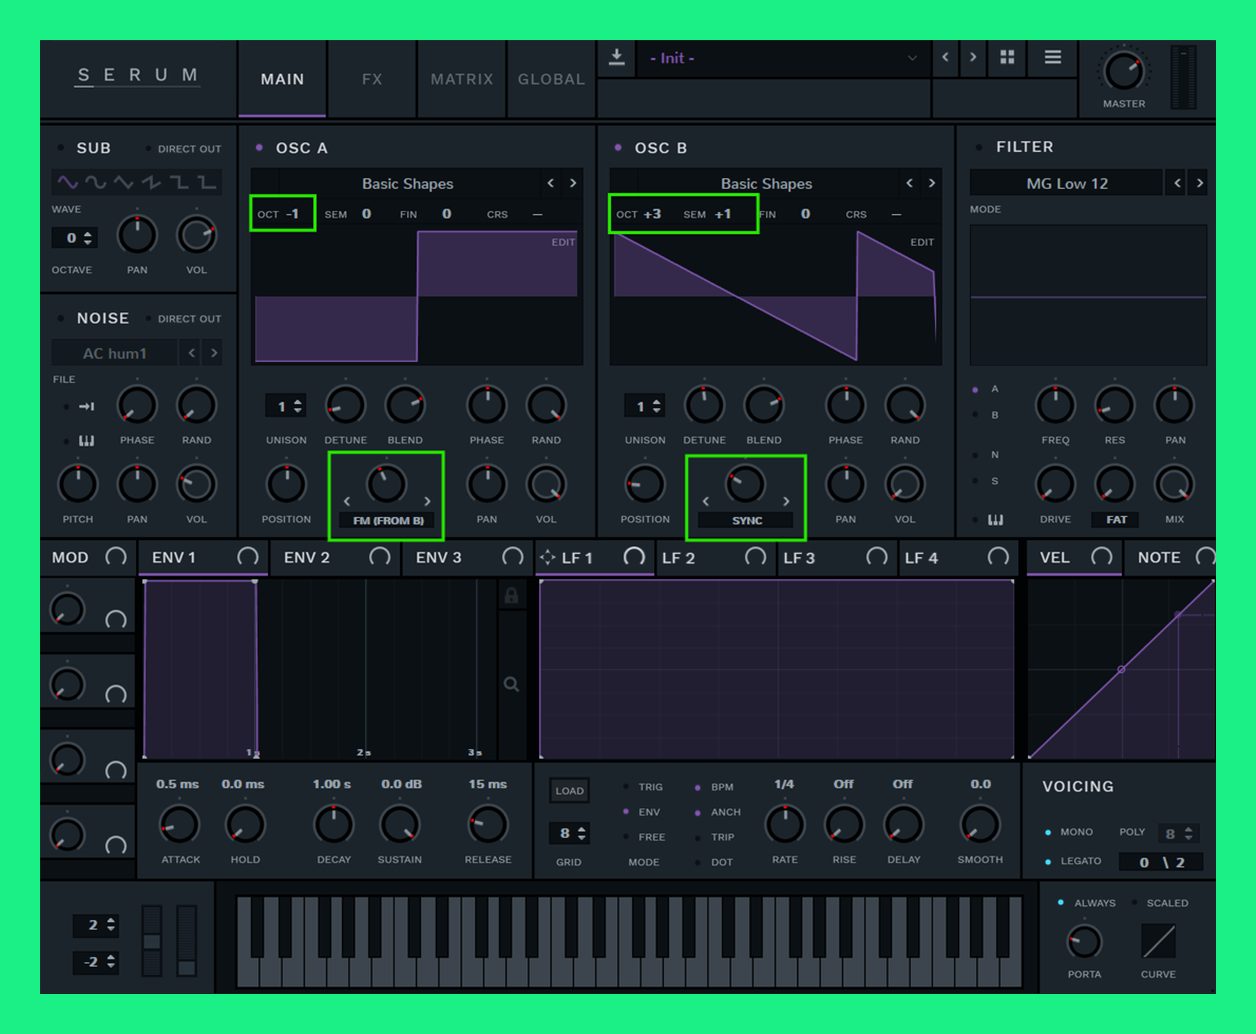The image size is (1256, 1034).
Task: Click the porta curve shape icon
Action: click(x=1158, y=941)
